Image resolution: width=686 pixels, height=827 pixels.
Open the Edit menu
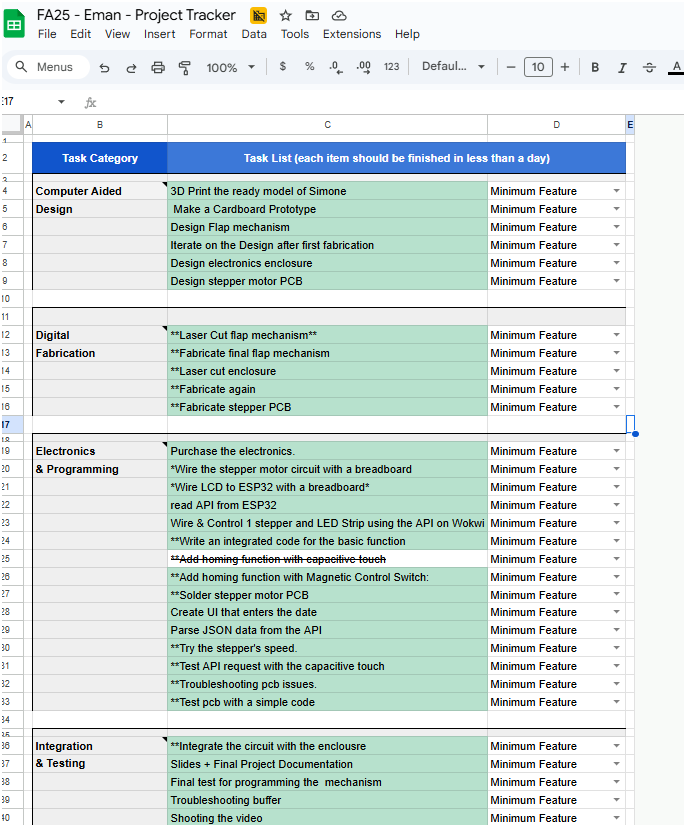click(x=81, y=34)
